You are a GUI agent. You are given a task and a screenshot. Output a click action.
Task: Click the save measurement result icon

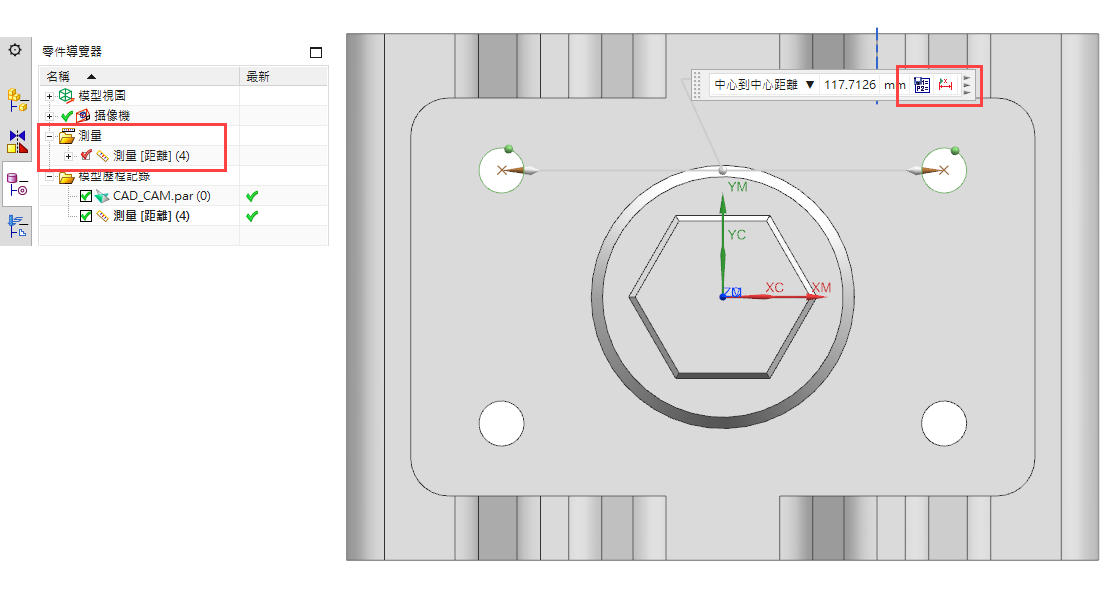(x=922, y=86)
